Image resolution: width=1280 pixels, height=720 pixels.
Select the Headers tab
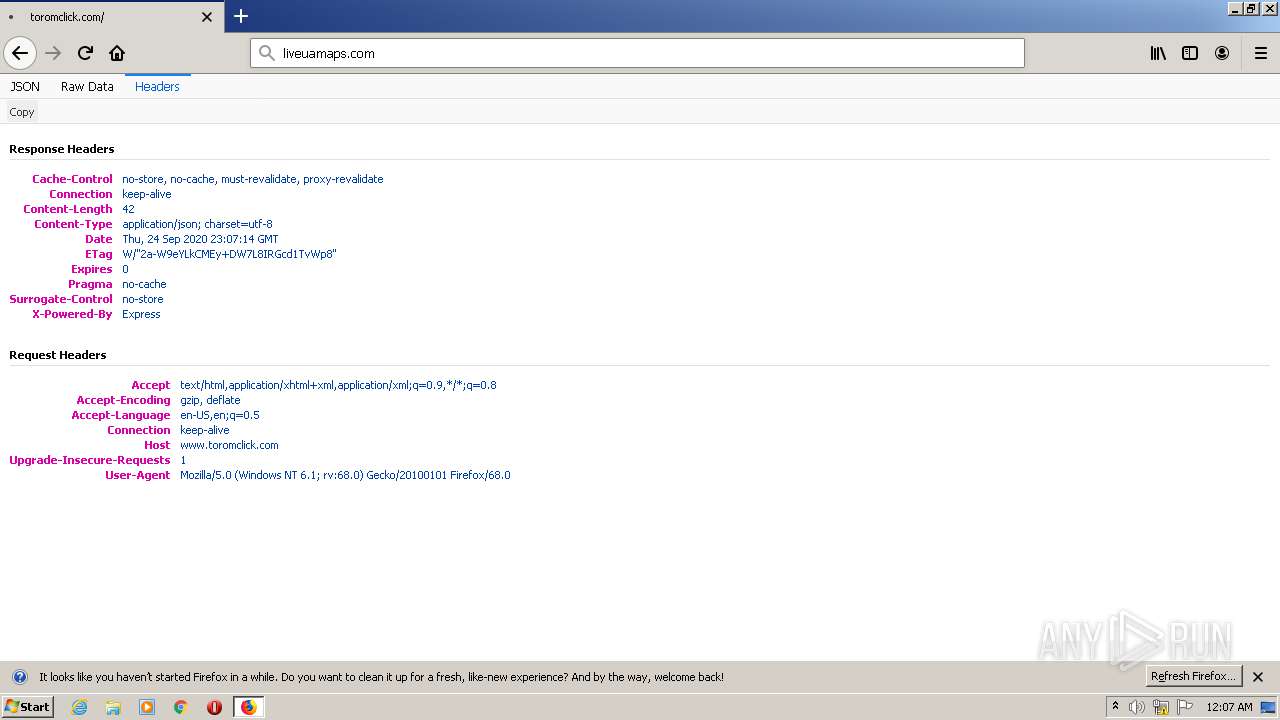[x=157, y=87]
